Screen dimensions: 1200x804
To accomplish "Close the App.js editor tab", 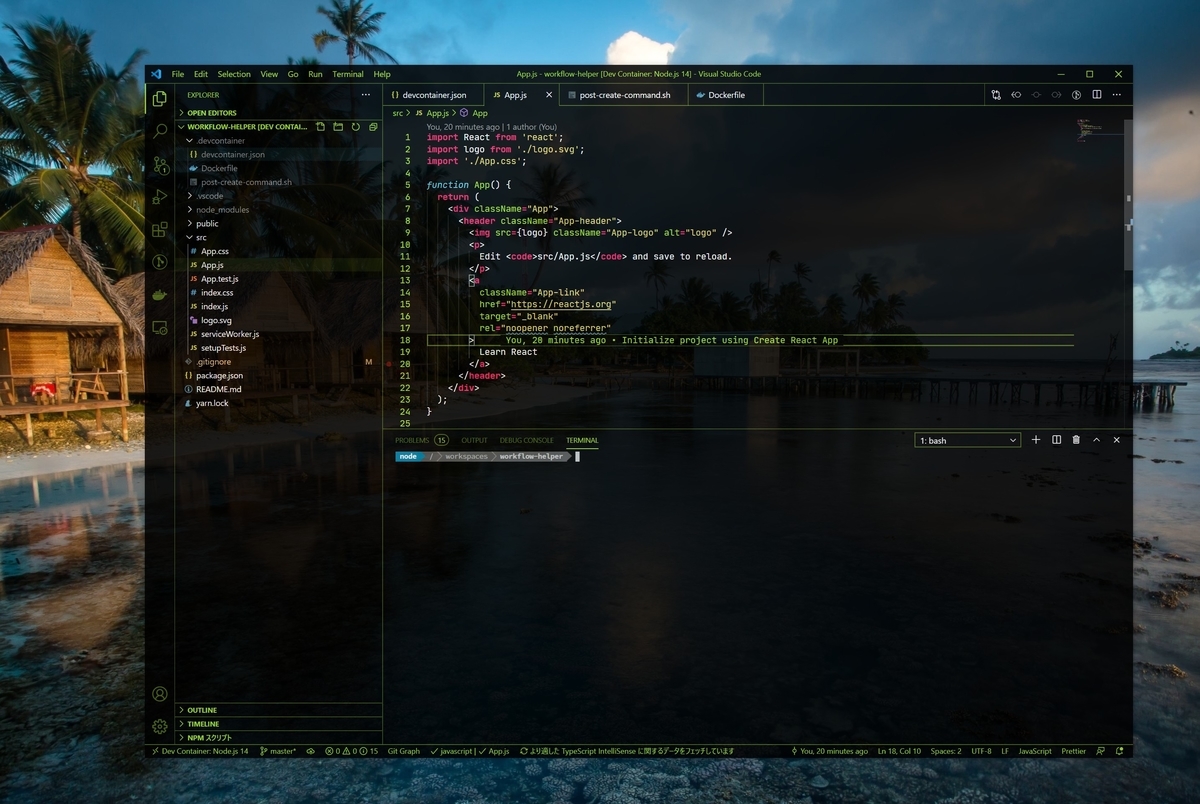I will (548, 95).
